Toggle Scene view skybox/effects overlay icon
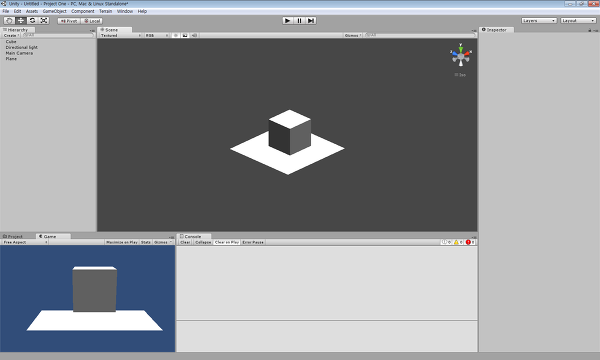Image resolution: width=600 pixels, height=360 pixels. pyautogui.click(x=185, y=36)
